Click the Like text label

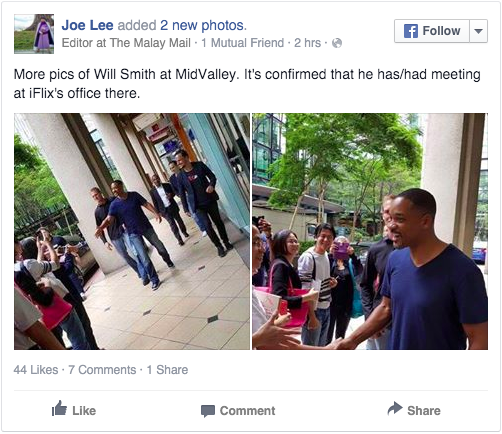point(84,411)
